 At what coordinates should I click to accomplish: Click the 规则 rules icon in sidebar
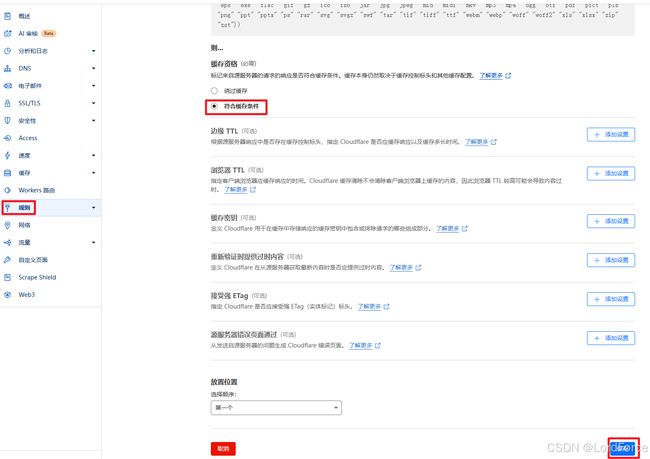[7, 208]
